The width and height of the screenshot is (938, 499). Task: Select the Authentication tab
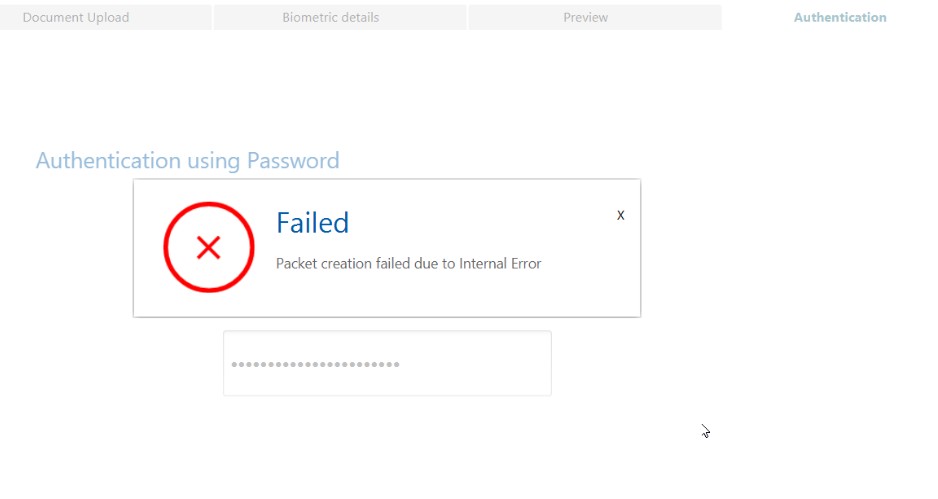pyautogui.click(x=840, y=17)
